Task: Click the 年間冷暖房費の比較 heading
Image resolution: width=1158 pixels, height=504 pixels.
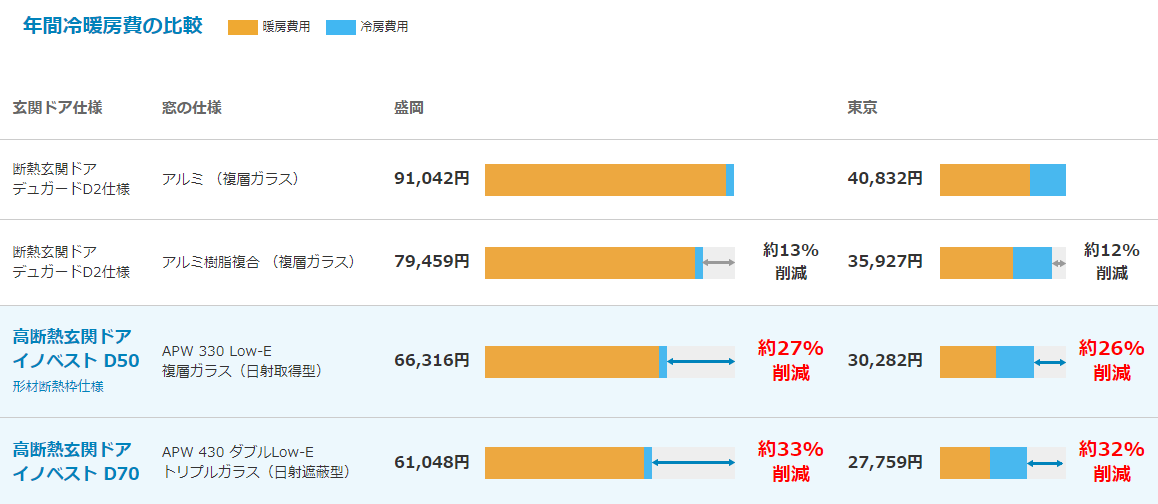Action: (112, 26)
